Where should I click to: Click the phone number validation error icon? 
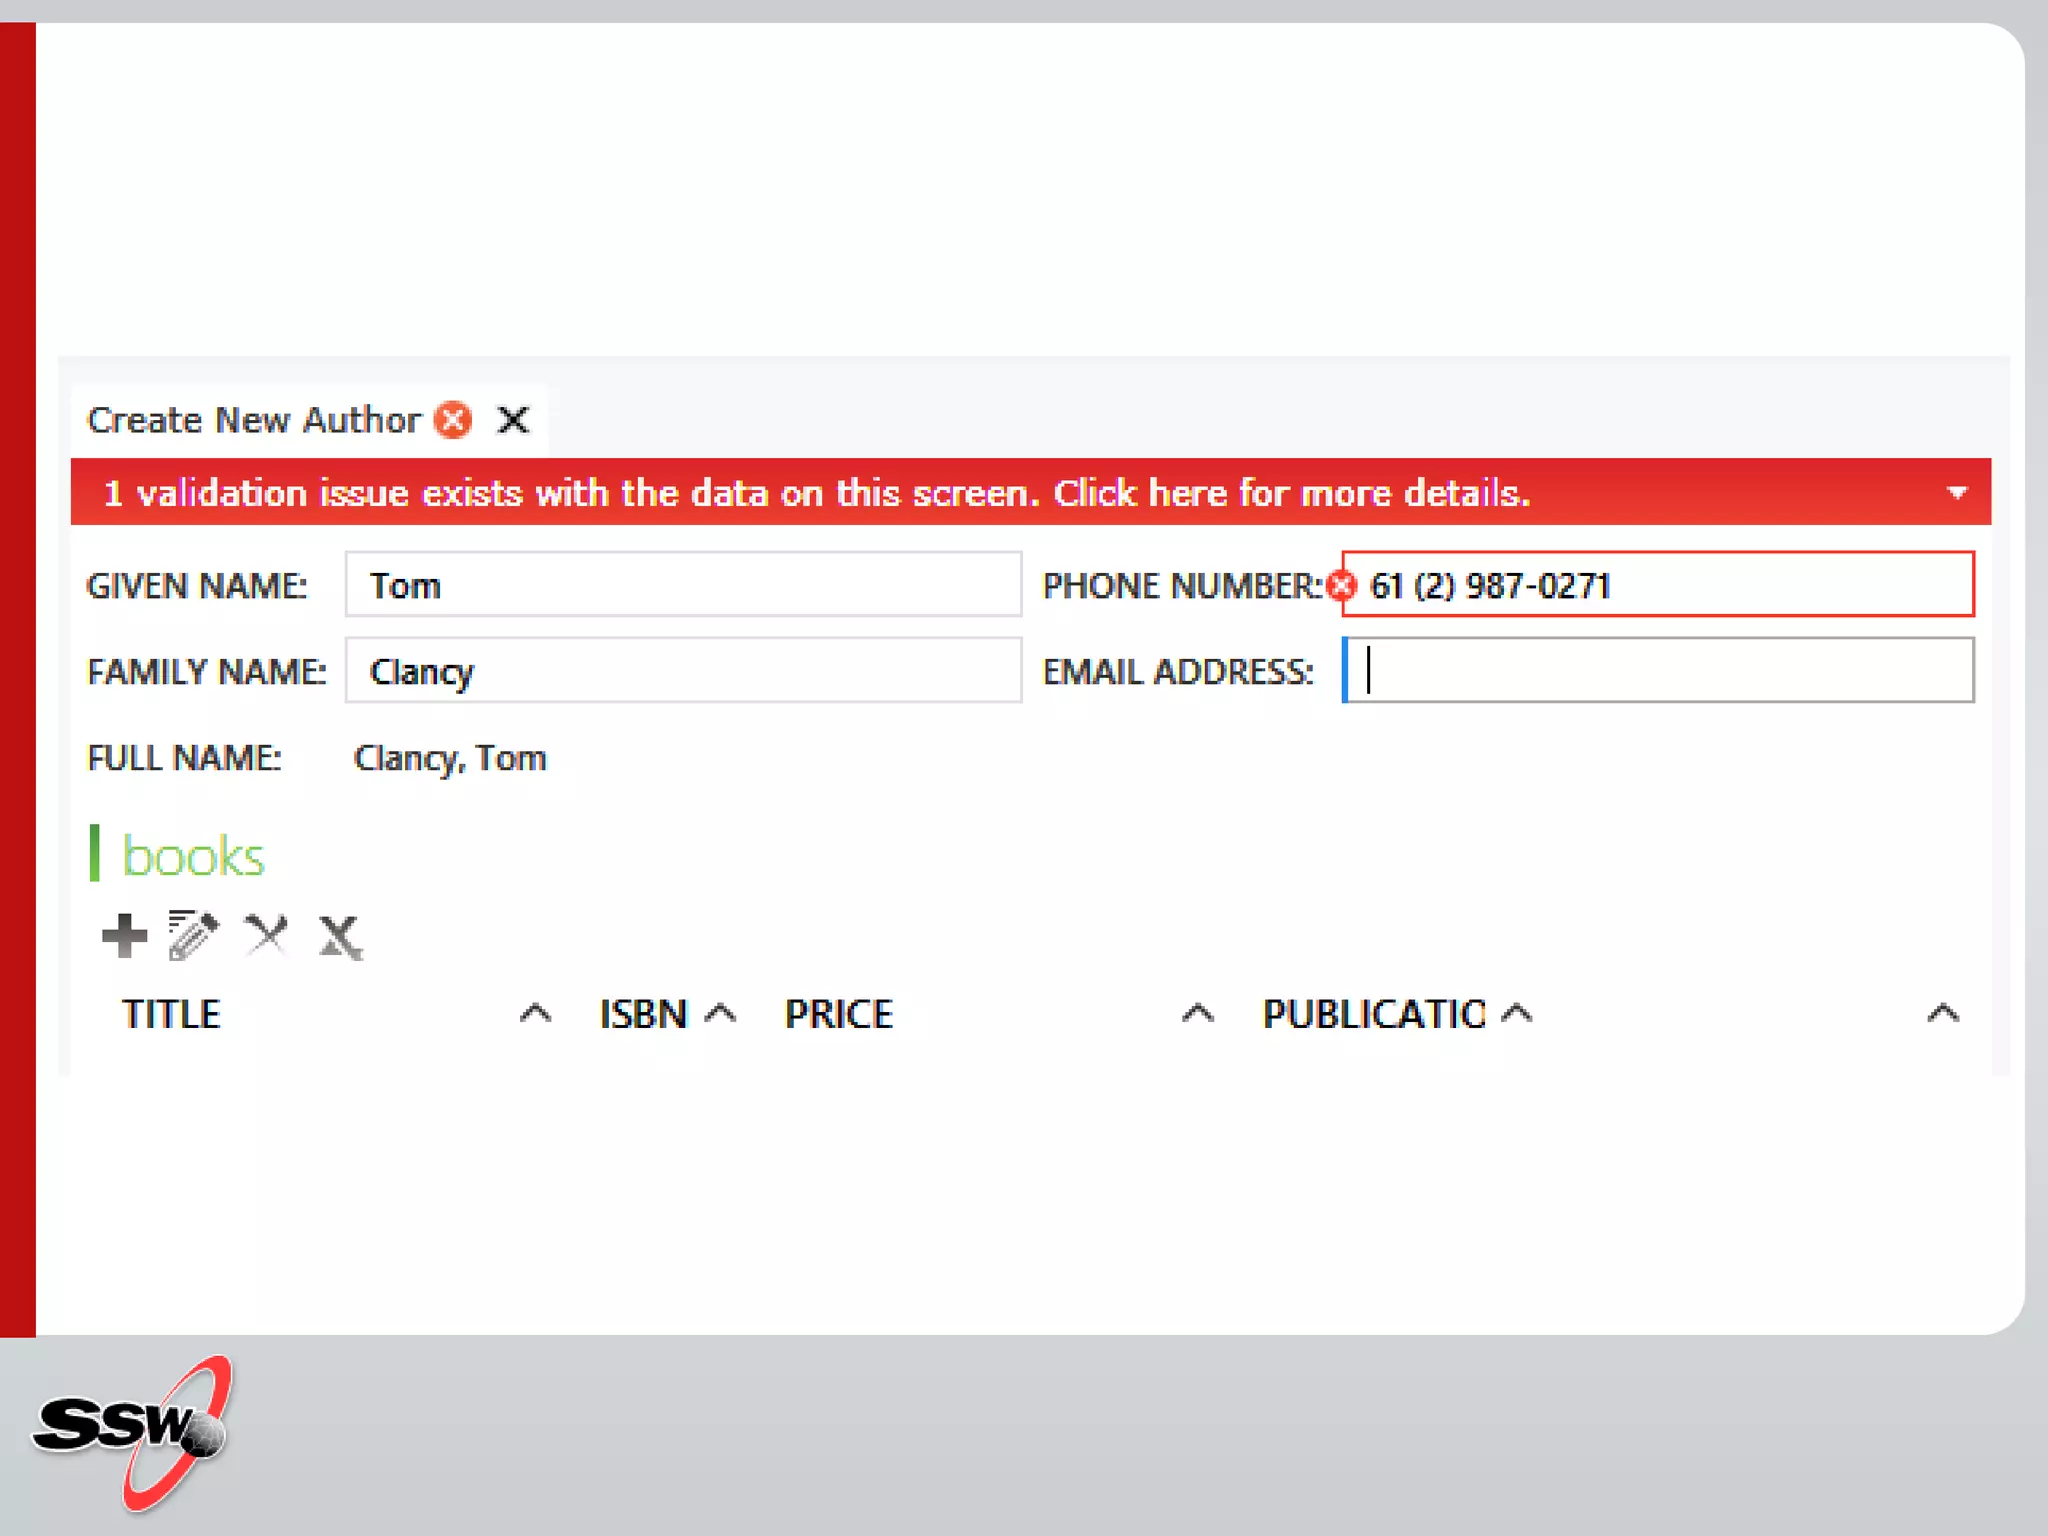[1341, 585]
